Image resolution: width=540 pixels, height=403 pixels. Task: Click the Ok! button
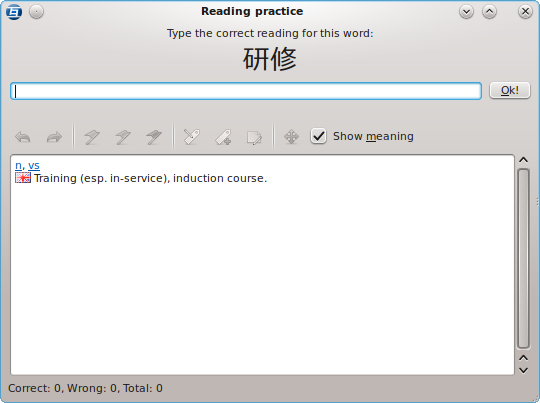[510, 90]
